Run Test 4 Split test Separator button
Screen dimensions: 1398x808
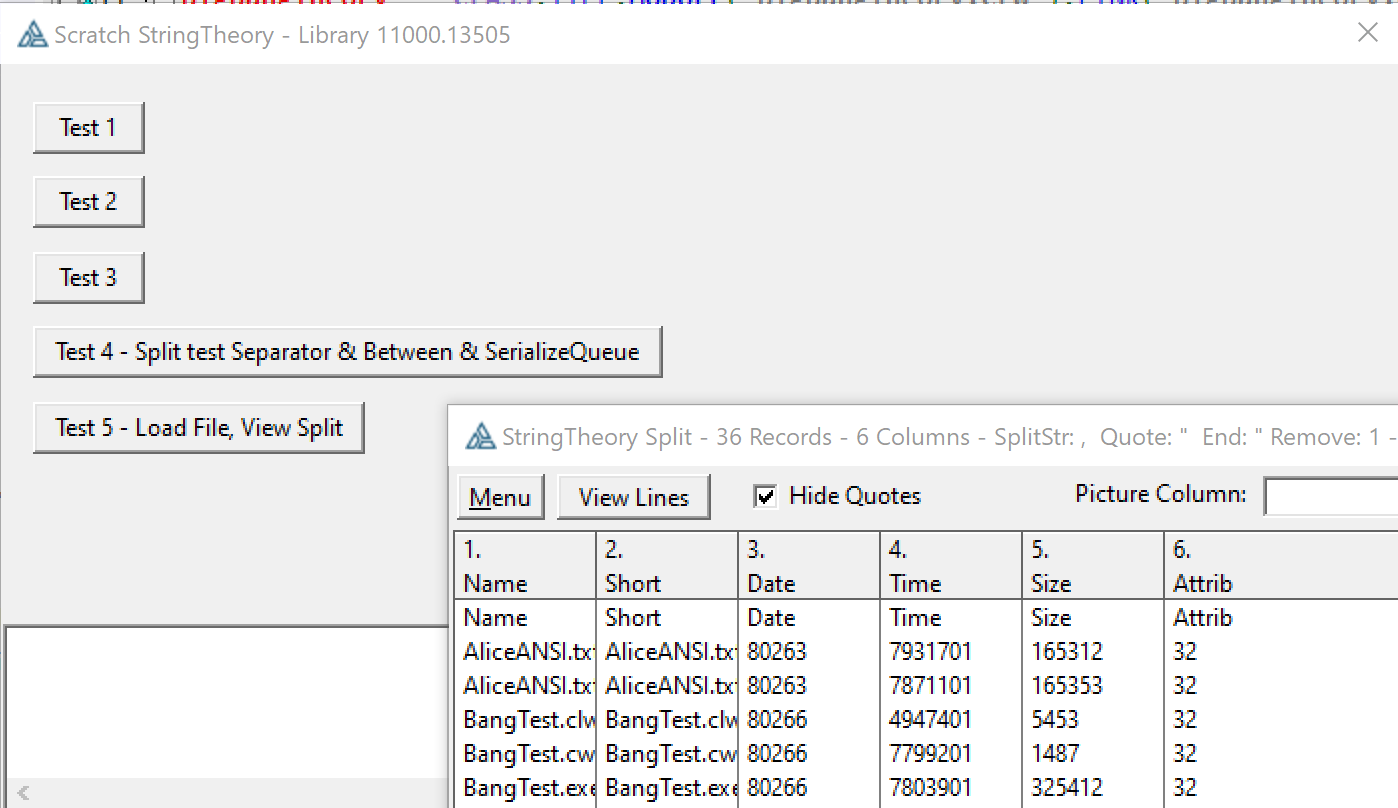(348, 352)
